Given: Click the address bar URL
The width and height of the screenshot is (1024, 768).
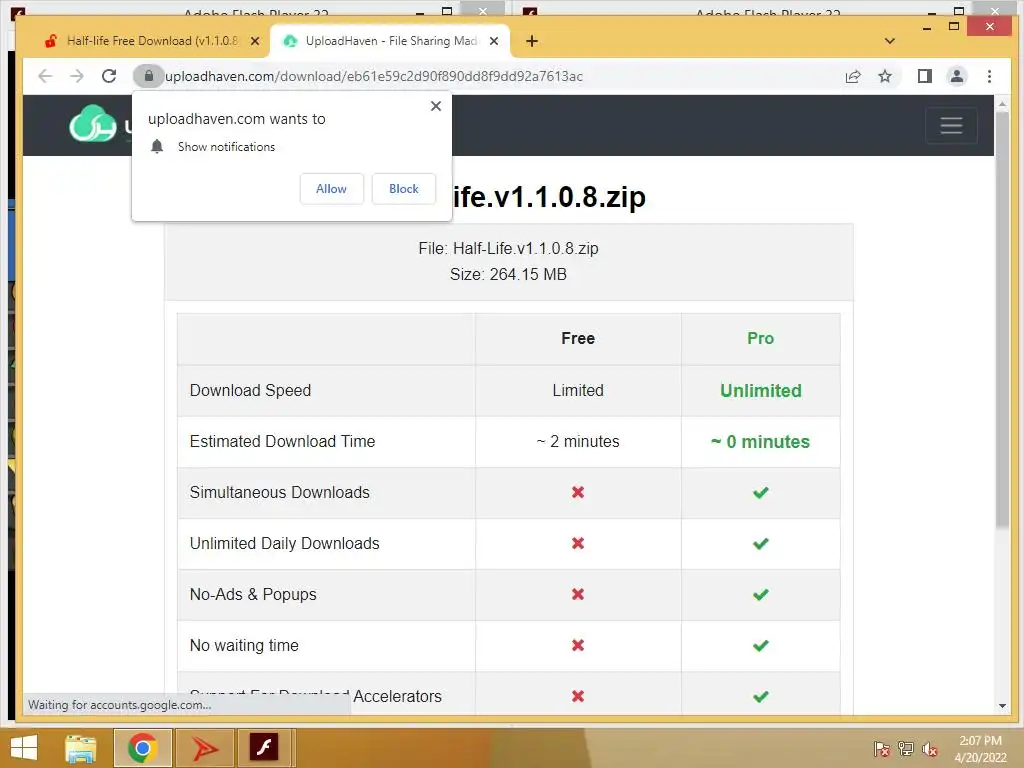Looking at the screenshot, I should coord(374,76).
